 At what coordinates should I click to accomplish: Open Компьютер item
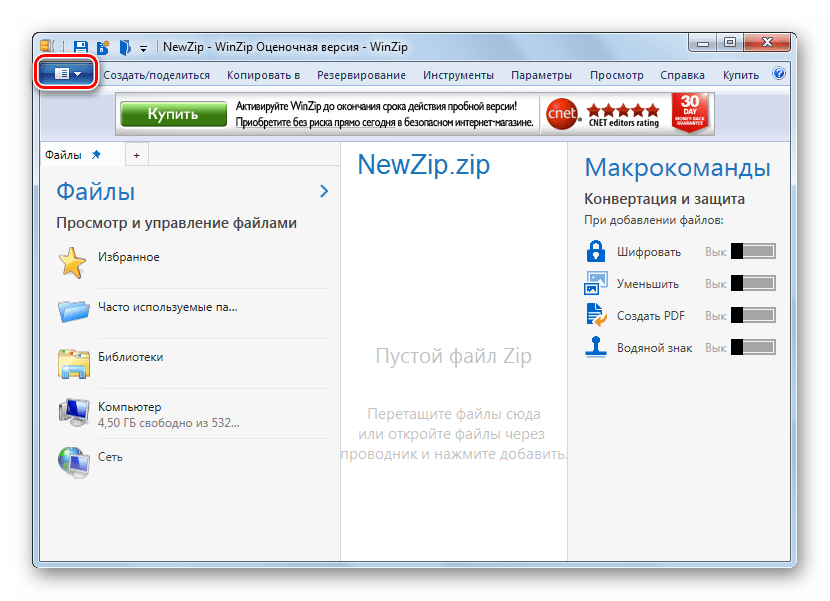tap(194, 413)
